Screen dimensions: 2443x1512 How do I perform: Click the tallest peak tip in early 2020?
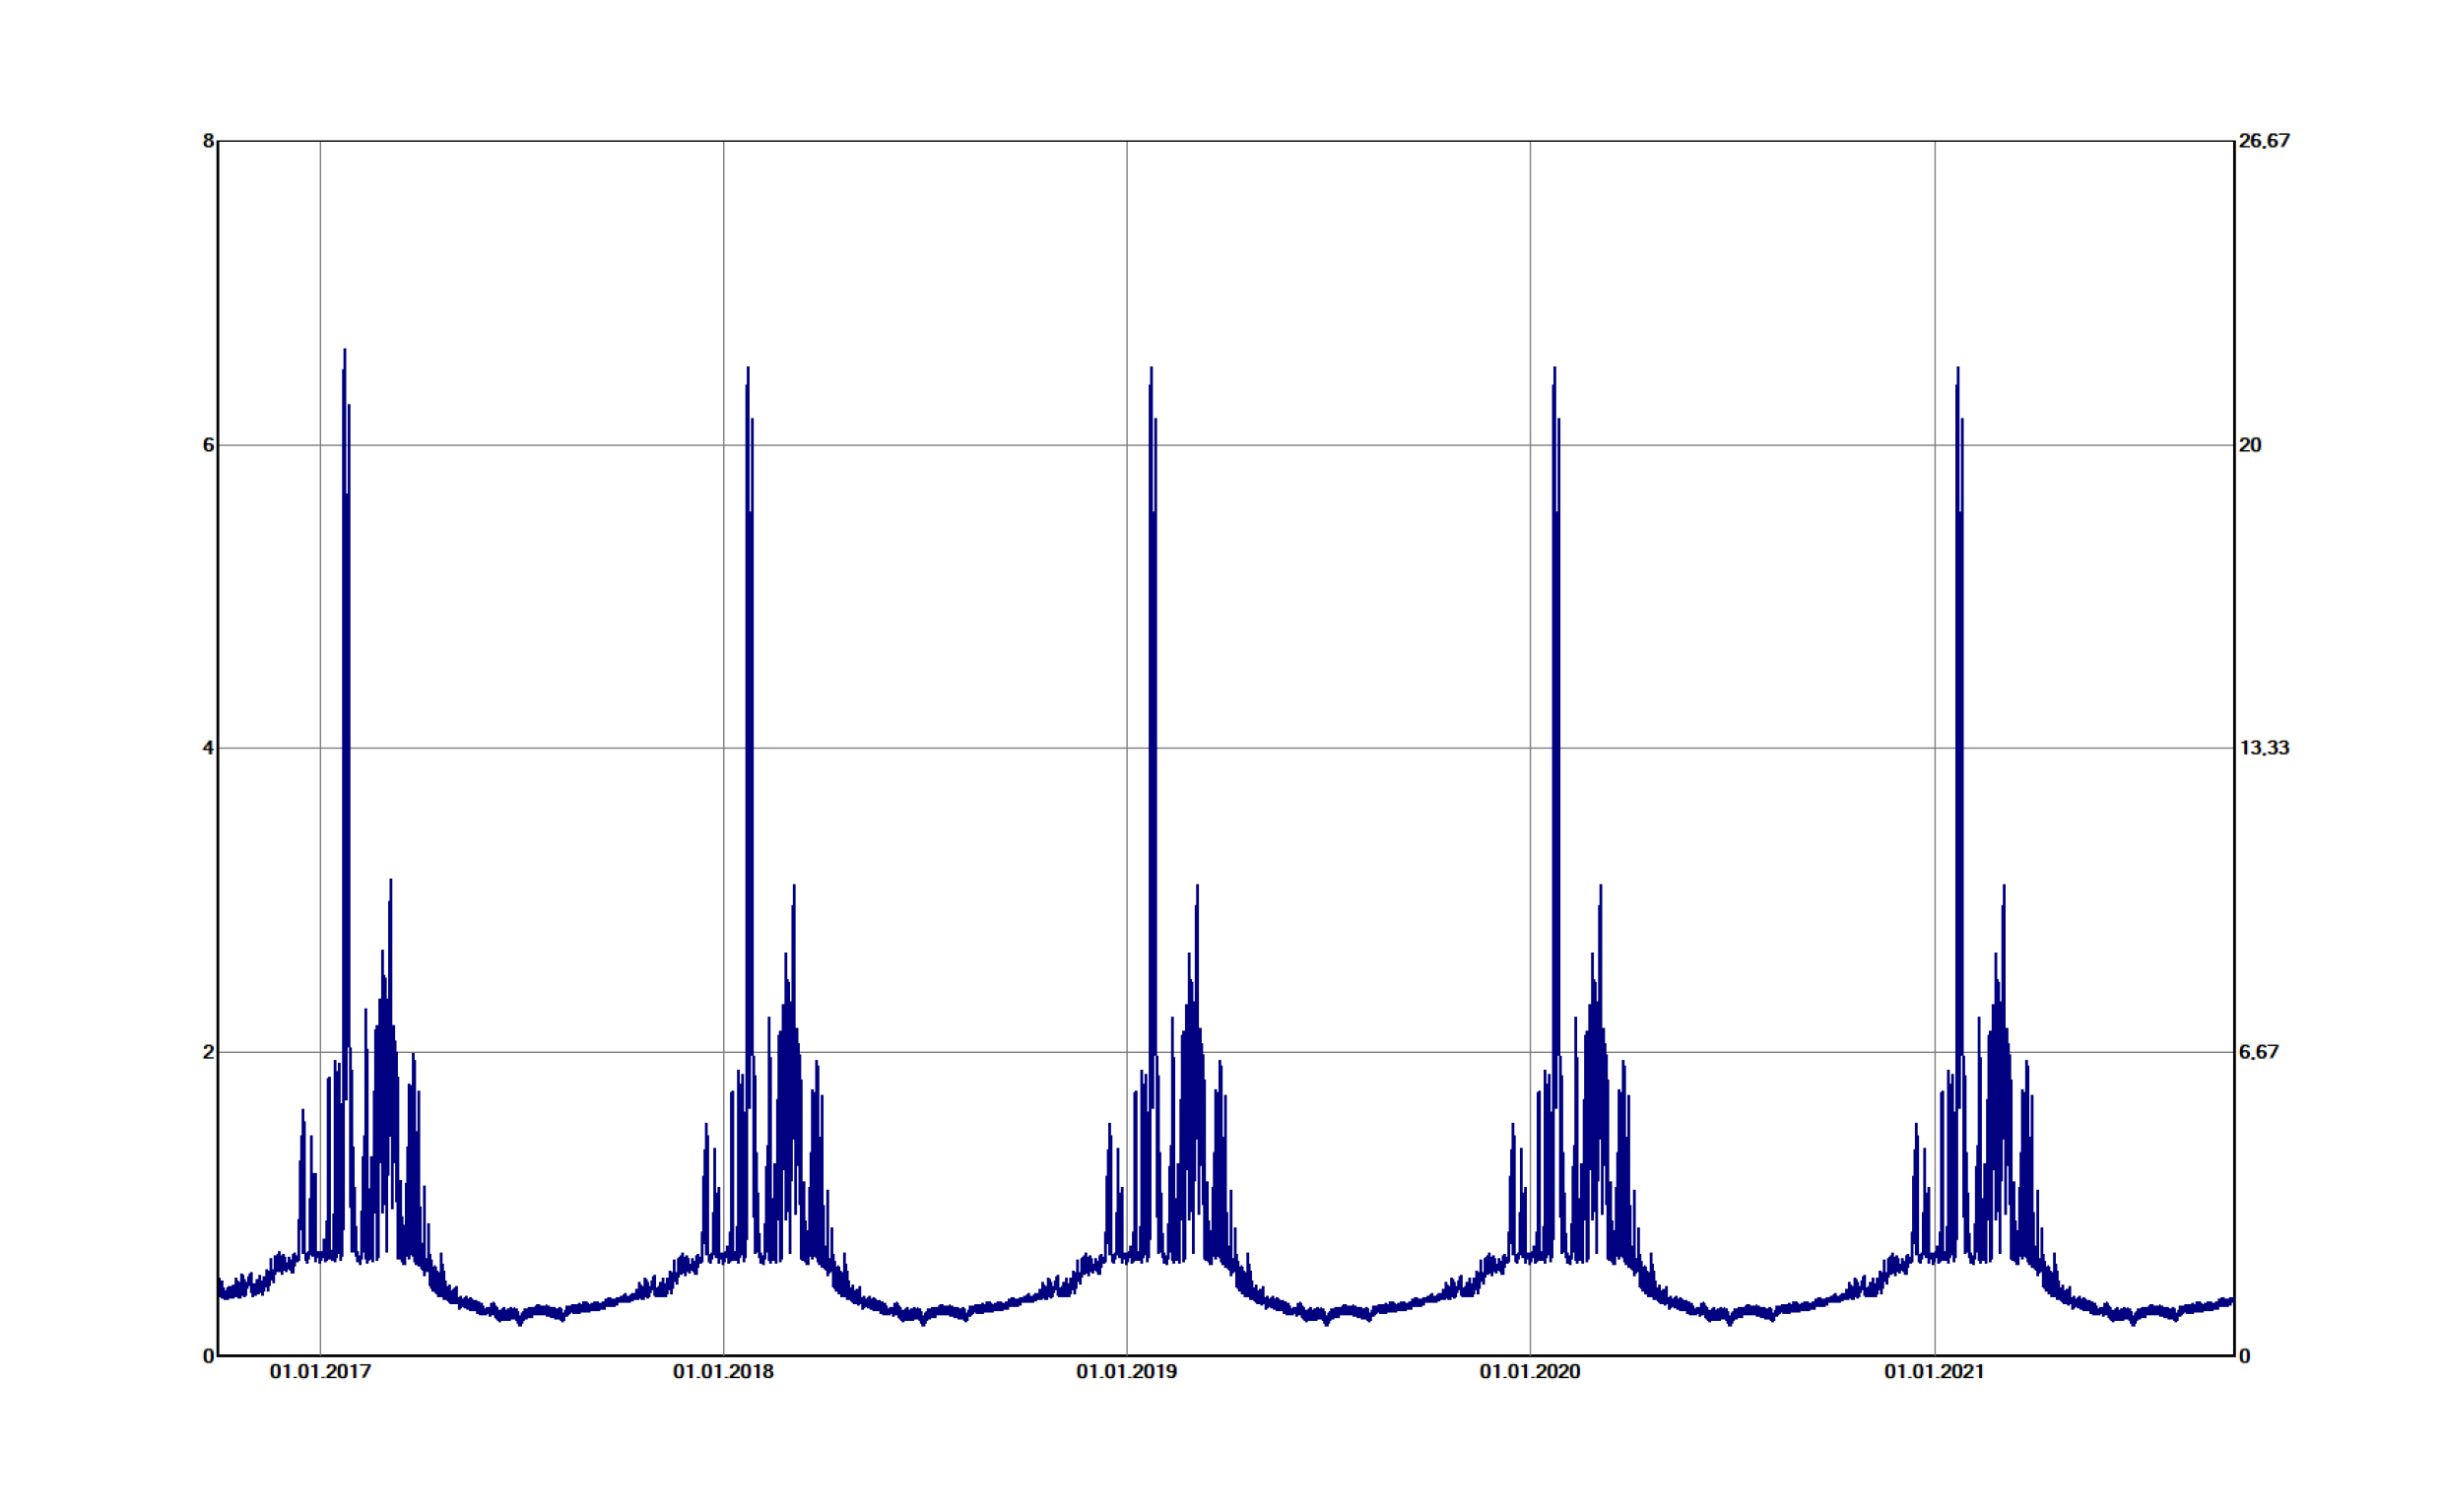point(1554,369)
